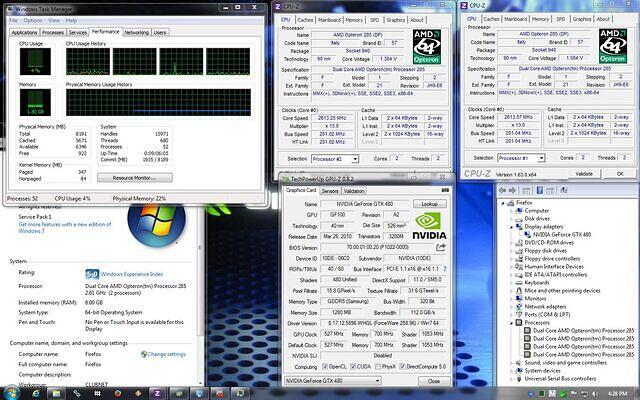Switch to the Networking tab
Image resolution: width=640 pixels, height=400 pixels.
tap(136, 32)
